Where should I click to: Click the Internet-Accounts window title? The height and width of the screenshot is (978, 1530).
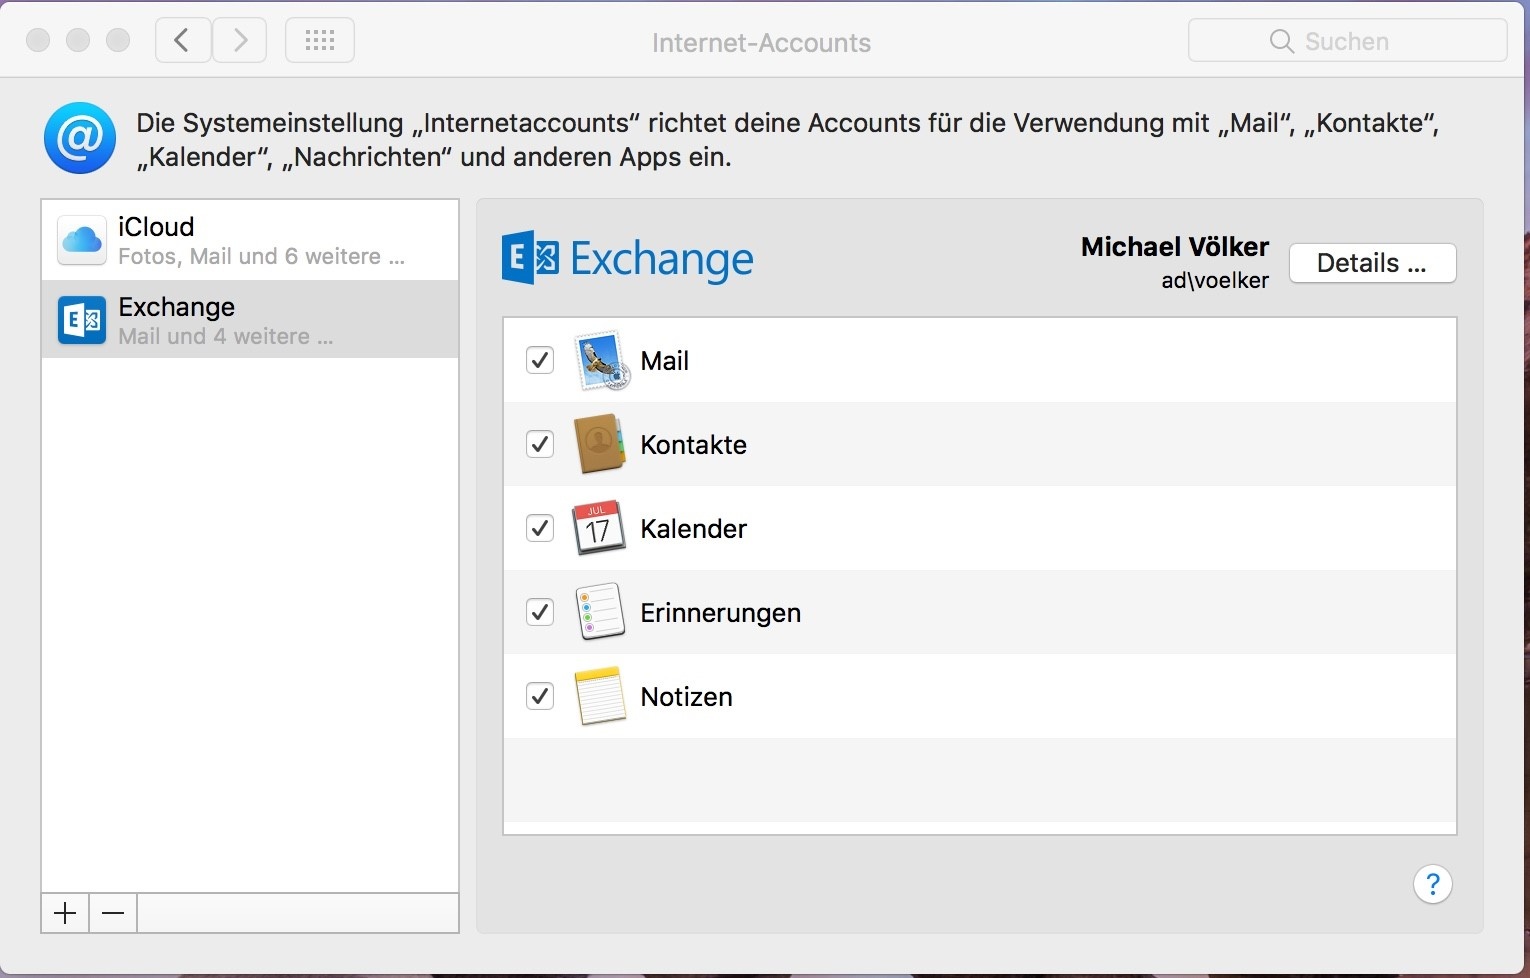coord(761,43)
